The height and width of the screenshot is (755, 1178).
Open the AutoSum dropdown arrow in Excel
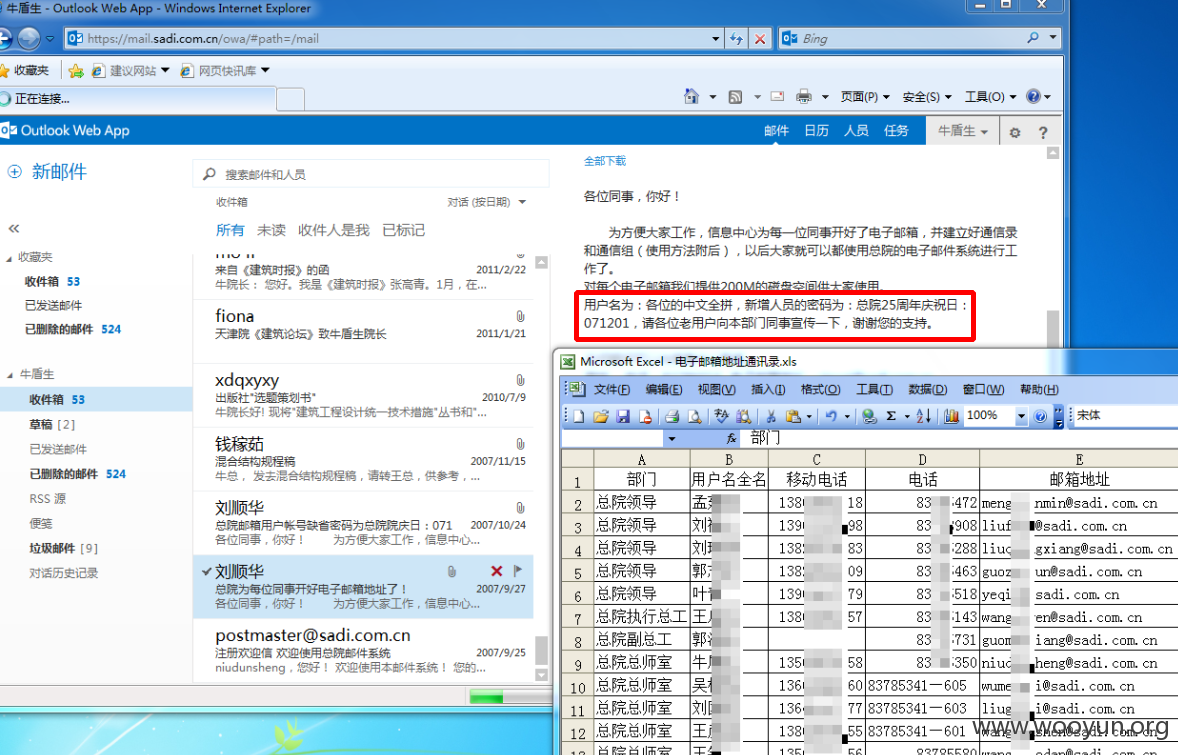coord(907,416)
